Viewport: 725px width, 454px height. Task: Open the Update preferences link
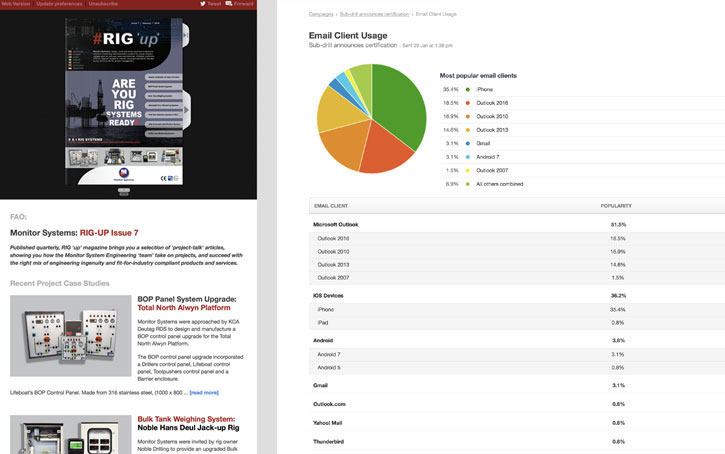tap(59, 4)
